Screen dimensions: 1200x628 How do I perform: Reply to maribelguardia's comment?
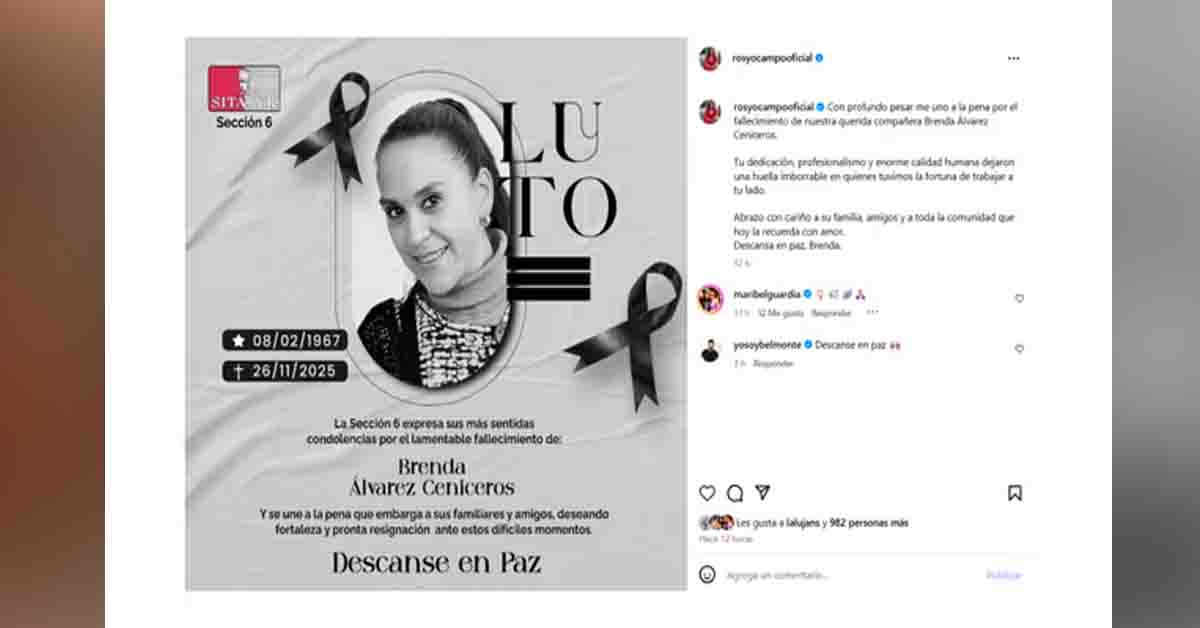831,313
